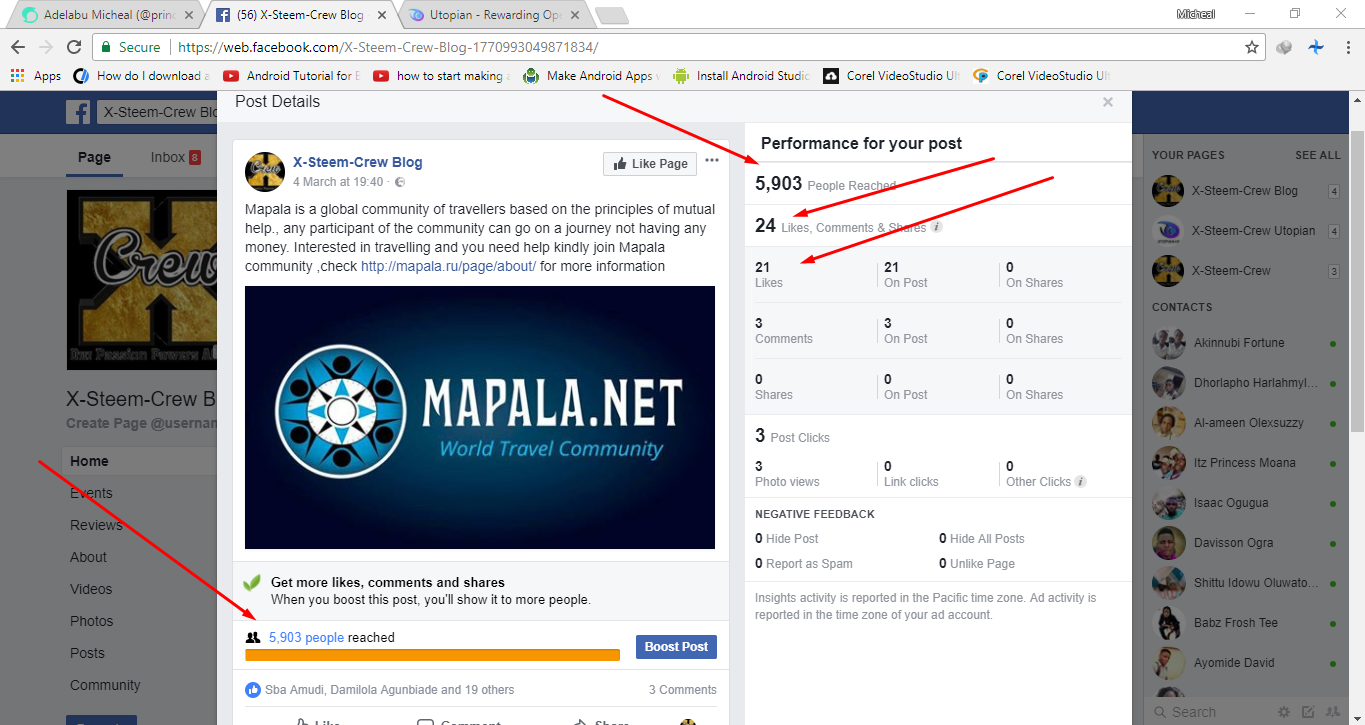Click the Facebook logo in the header
Screen dimensions: 1365x725
click(78, 112)
